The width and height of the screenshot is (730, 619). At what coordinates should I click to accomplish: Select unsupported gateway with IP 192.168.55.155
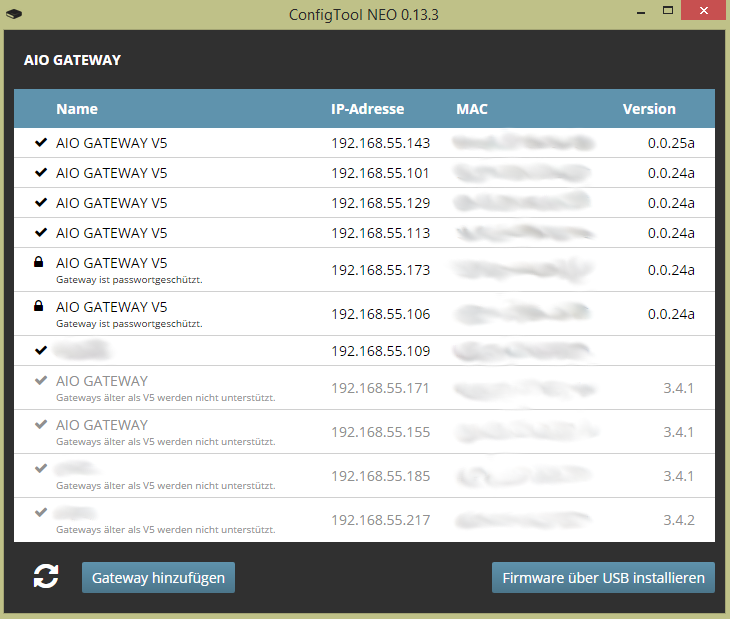(x=380, y=432)
